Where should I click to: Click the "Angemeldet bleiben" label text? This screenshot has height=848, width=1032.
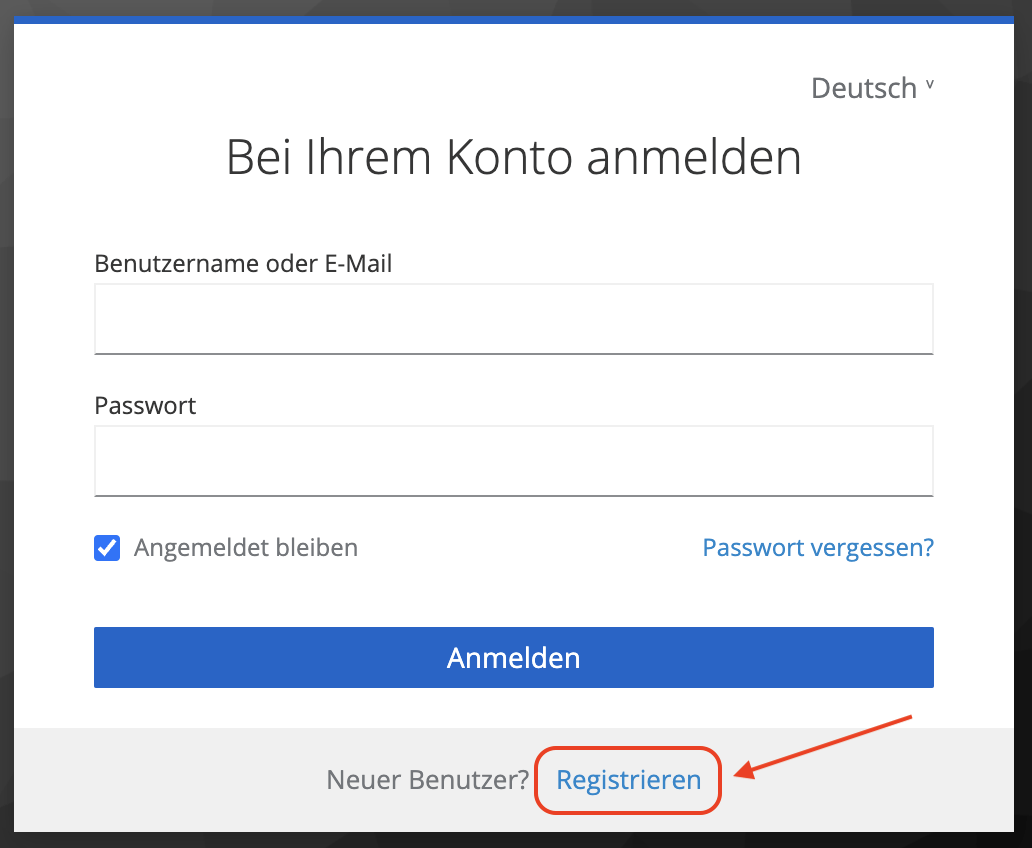click(x=245, y=548)
